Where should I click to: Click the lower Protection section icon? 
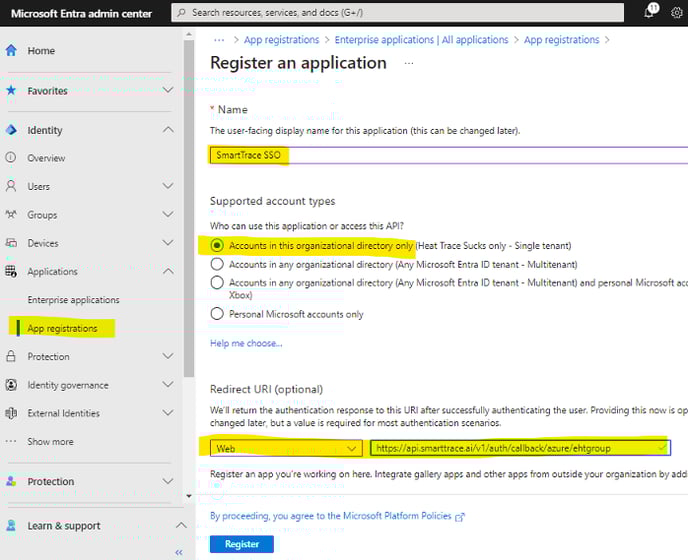11,481
